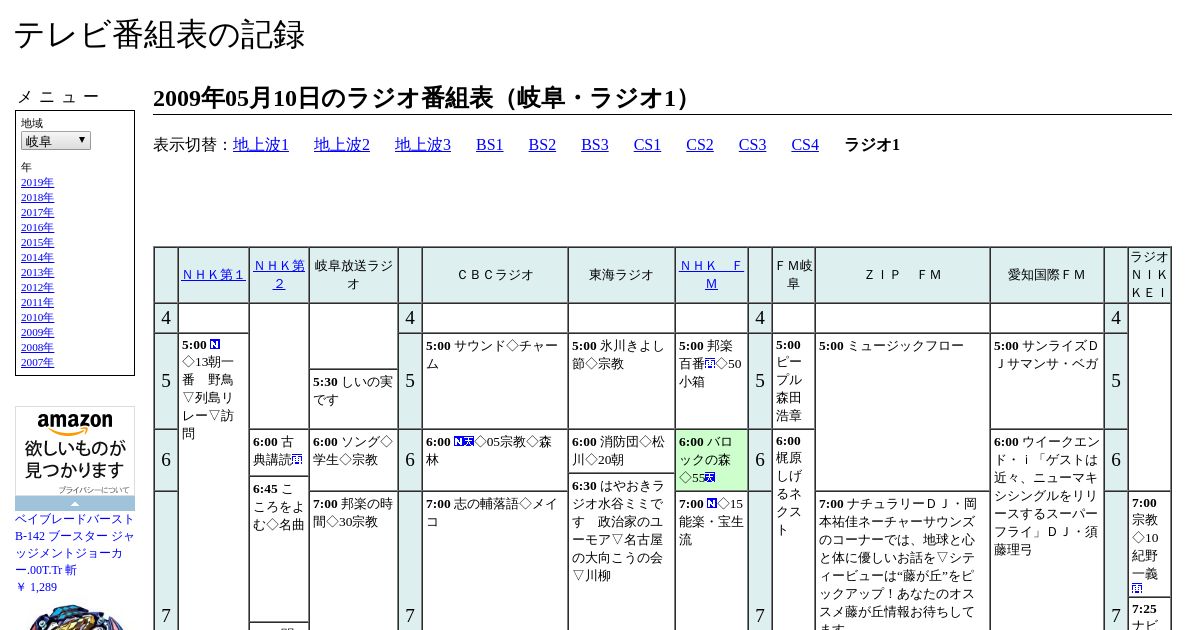Select the 5:00 サウンド◇チャーム program cell

[495, 381]
